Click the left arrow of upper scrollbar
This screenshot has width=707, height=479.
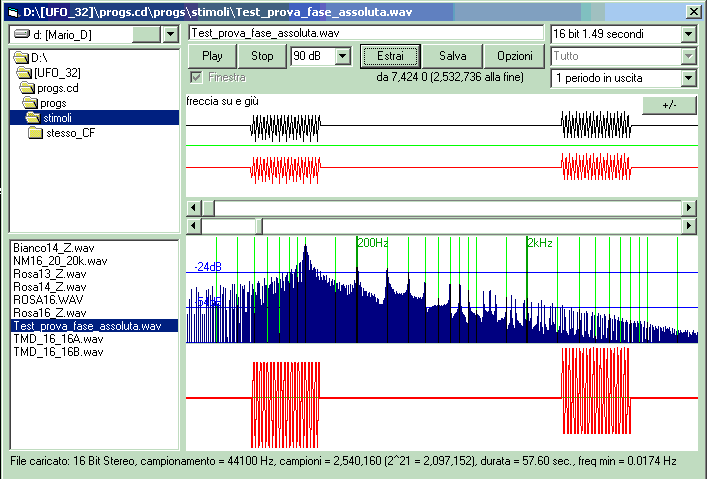click(x=194, y=208)
